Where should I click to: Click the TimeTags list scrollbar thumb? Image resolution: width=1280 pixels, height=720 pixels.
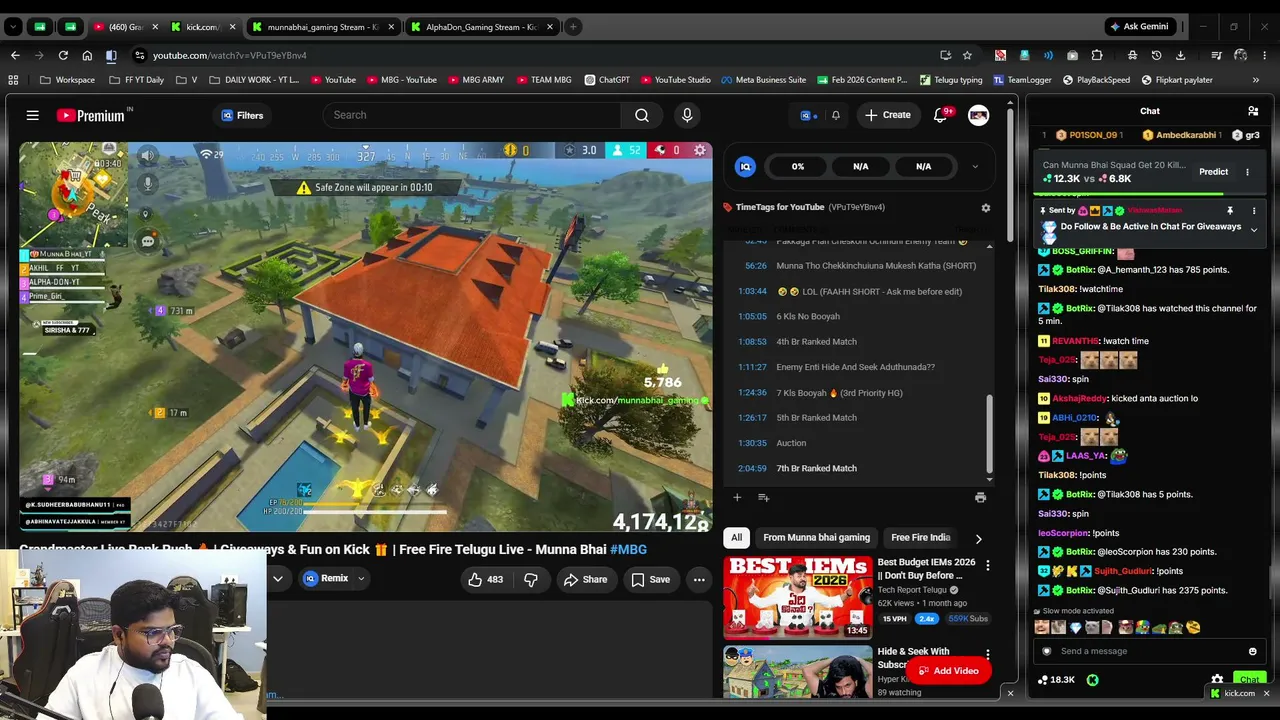[x=990, y=432]
